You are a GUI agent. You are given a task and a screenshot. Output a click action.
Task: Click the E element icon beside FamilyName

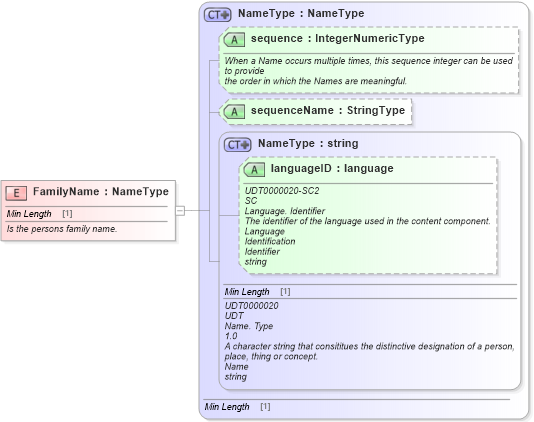(16, 193)
